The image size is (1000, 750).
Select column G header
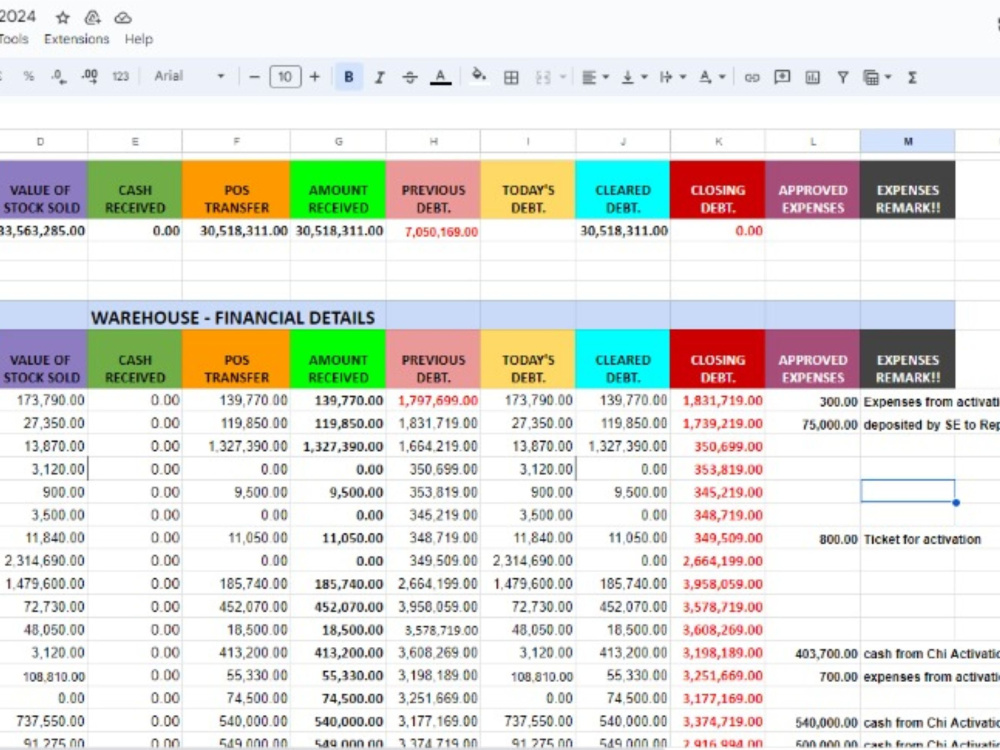pos(338,142)
